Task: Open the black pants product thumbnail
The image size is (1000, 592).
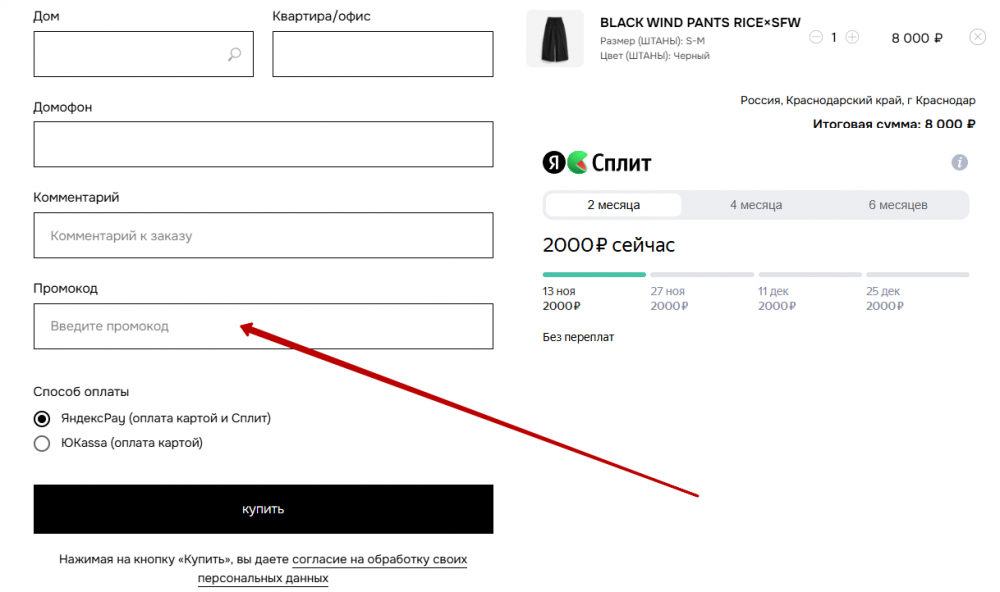Action: point(554,39)
